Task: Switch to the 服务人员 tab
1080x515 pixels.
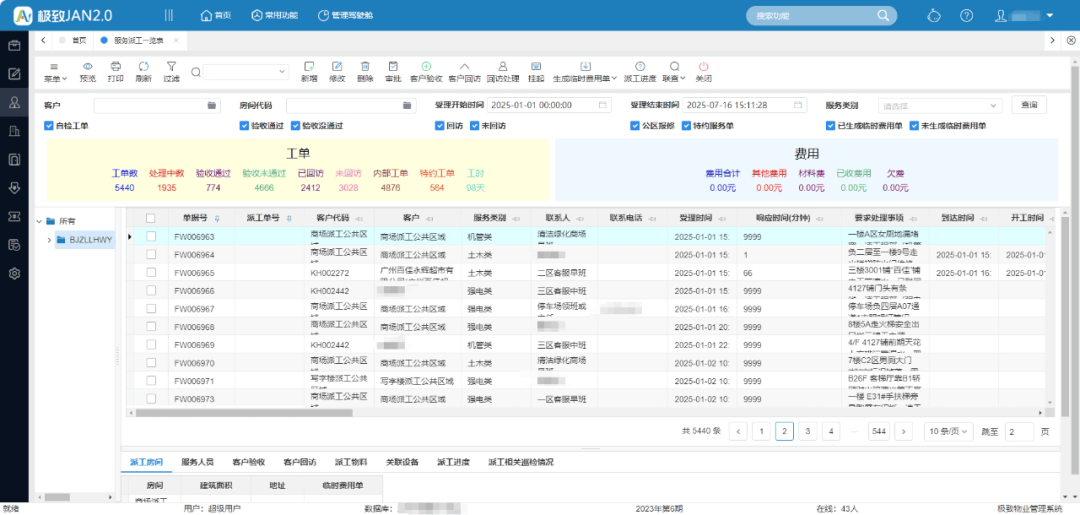Action: click(197, 462)
